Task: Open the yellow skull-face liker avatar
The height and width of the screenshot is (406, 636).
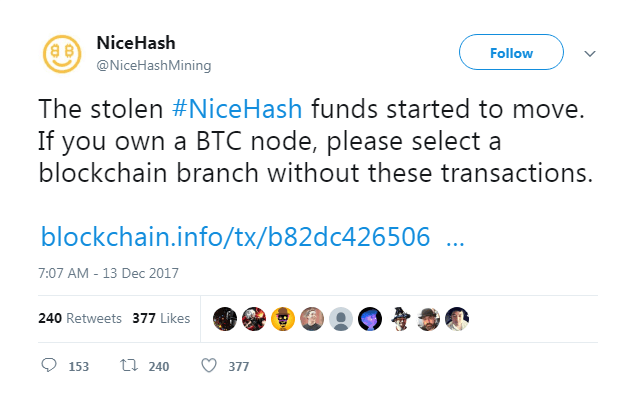Action: (x=283, y=319)
